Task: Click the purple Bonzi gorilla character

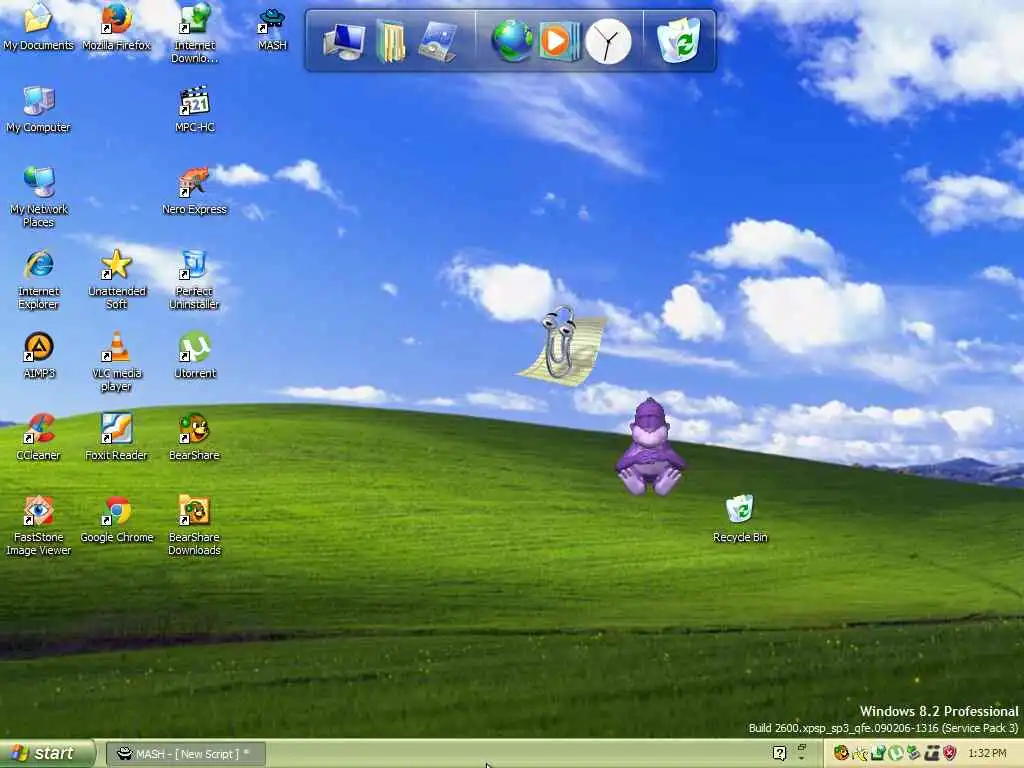Action: (650, 447)
